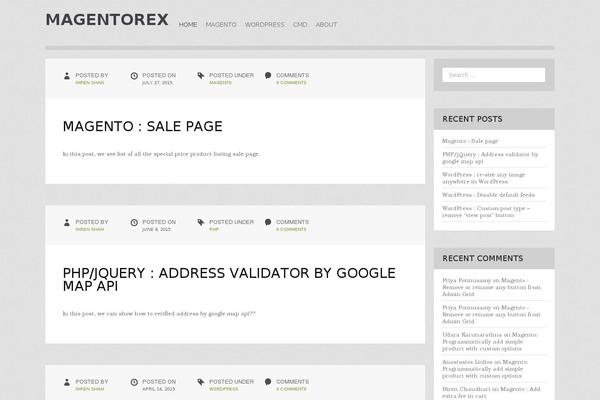Click the tag icon above the WordPress category
This screenshot has width=600, height=400.
[x=201, y=382]
